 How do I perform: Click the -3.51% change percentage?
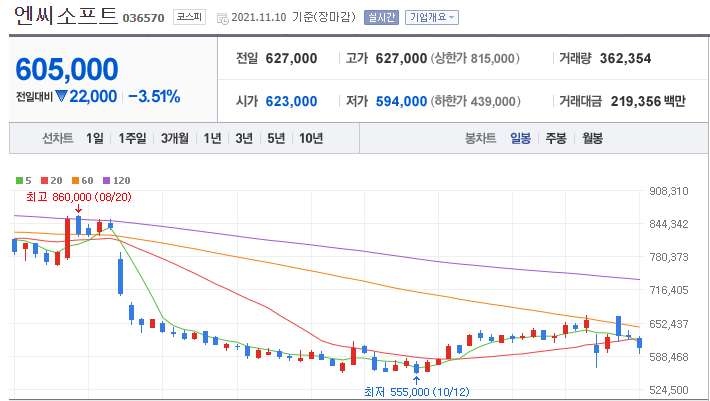coord(154,96)
